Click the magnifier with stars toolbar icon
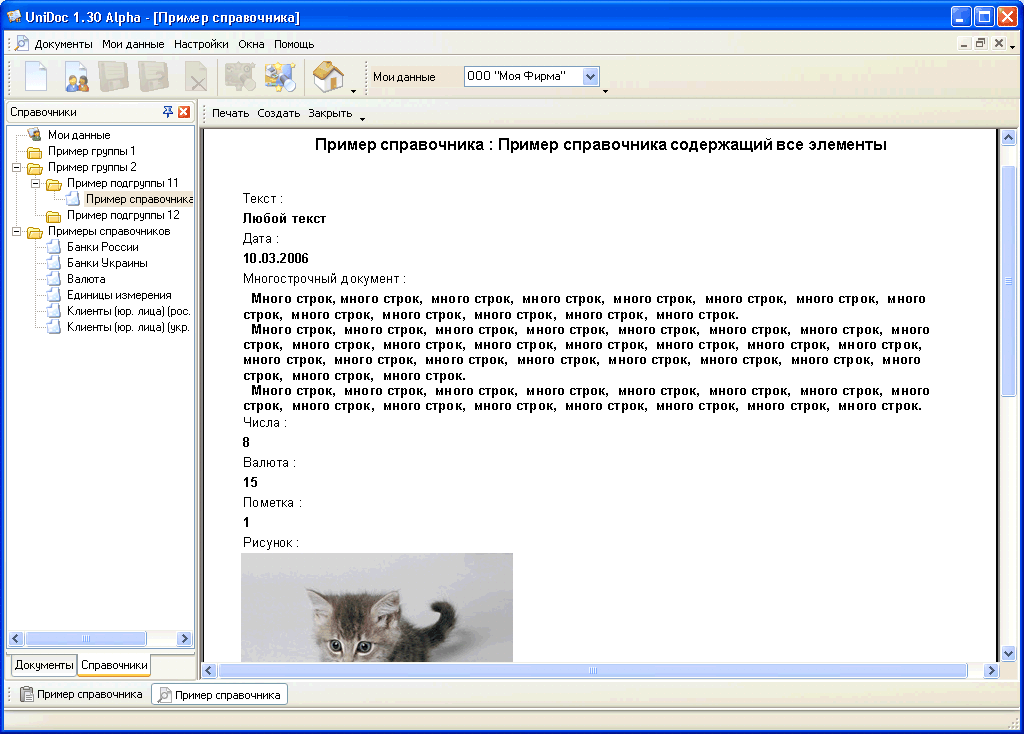This screenshot has height=734, width=1024. (x=280, y=77)
